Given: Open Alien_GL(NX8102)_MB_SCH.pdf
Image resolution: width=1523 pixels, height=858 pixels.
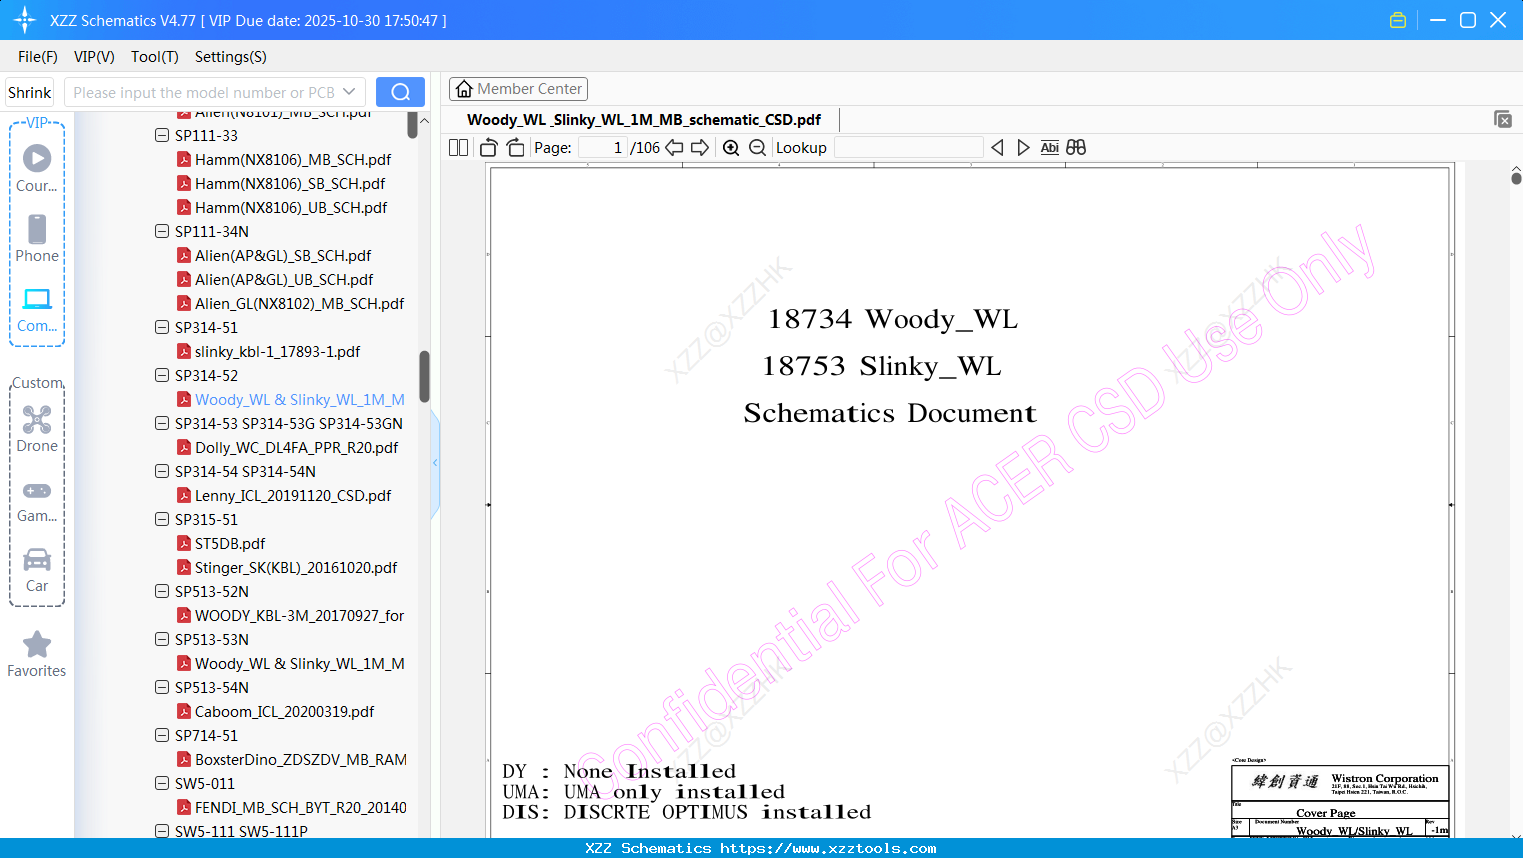Looking at the screenshot, I should [x=300, y=303].
